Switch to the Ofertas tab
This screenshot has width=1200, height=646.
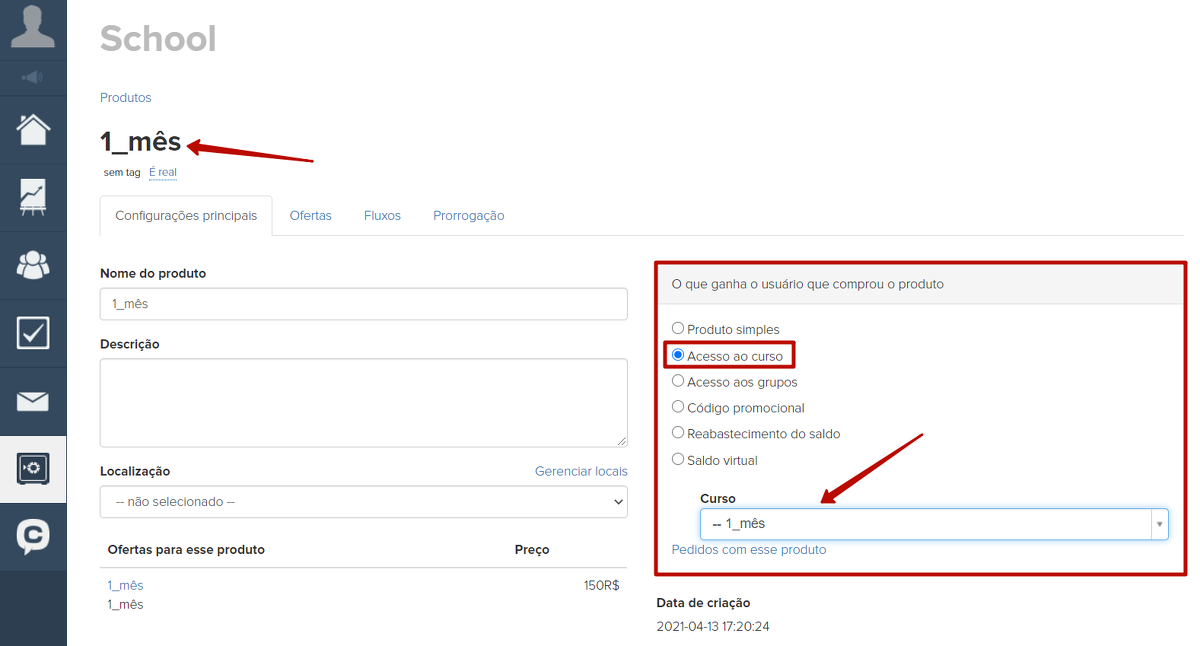310,216
